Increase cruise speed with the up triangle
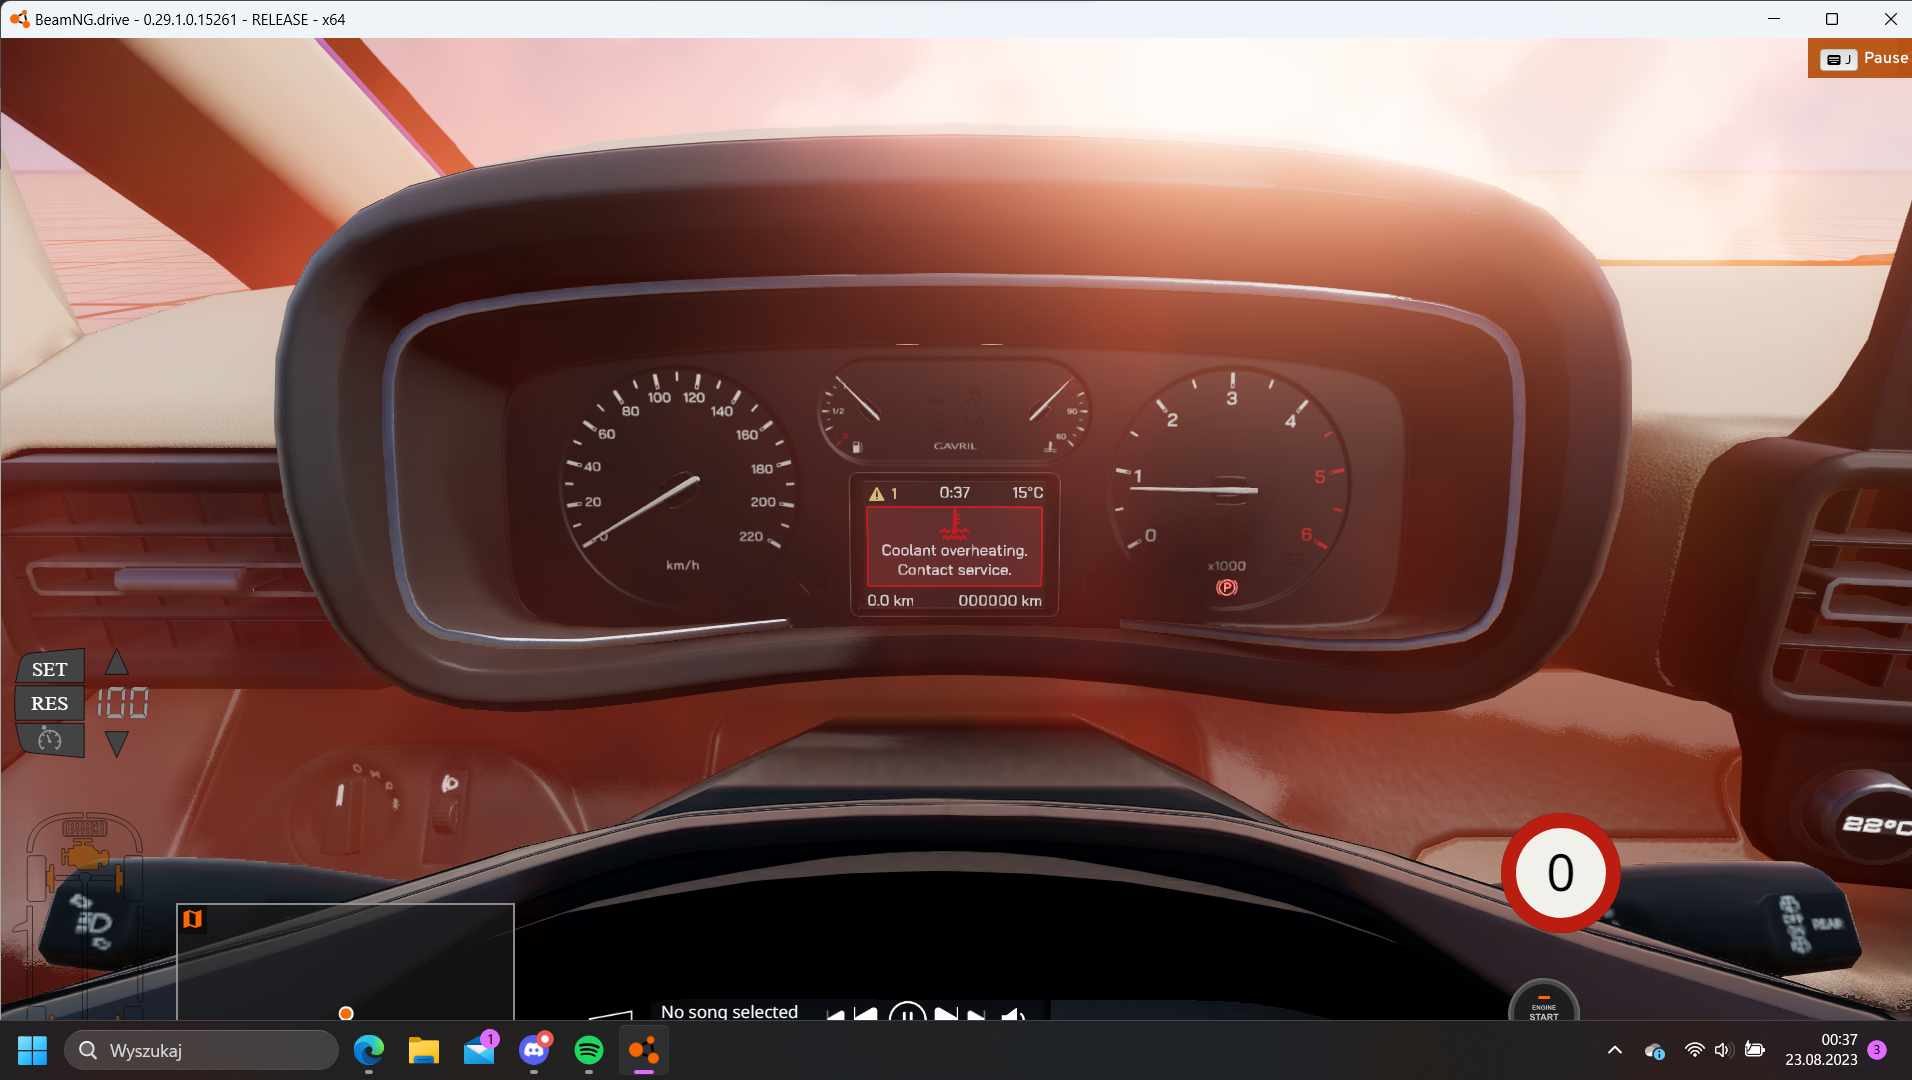This screenshot has width=1912, height=1080. [x=117, y=662]
